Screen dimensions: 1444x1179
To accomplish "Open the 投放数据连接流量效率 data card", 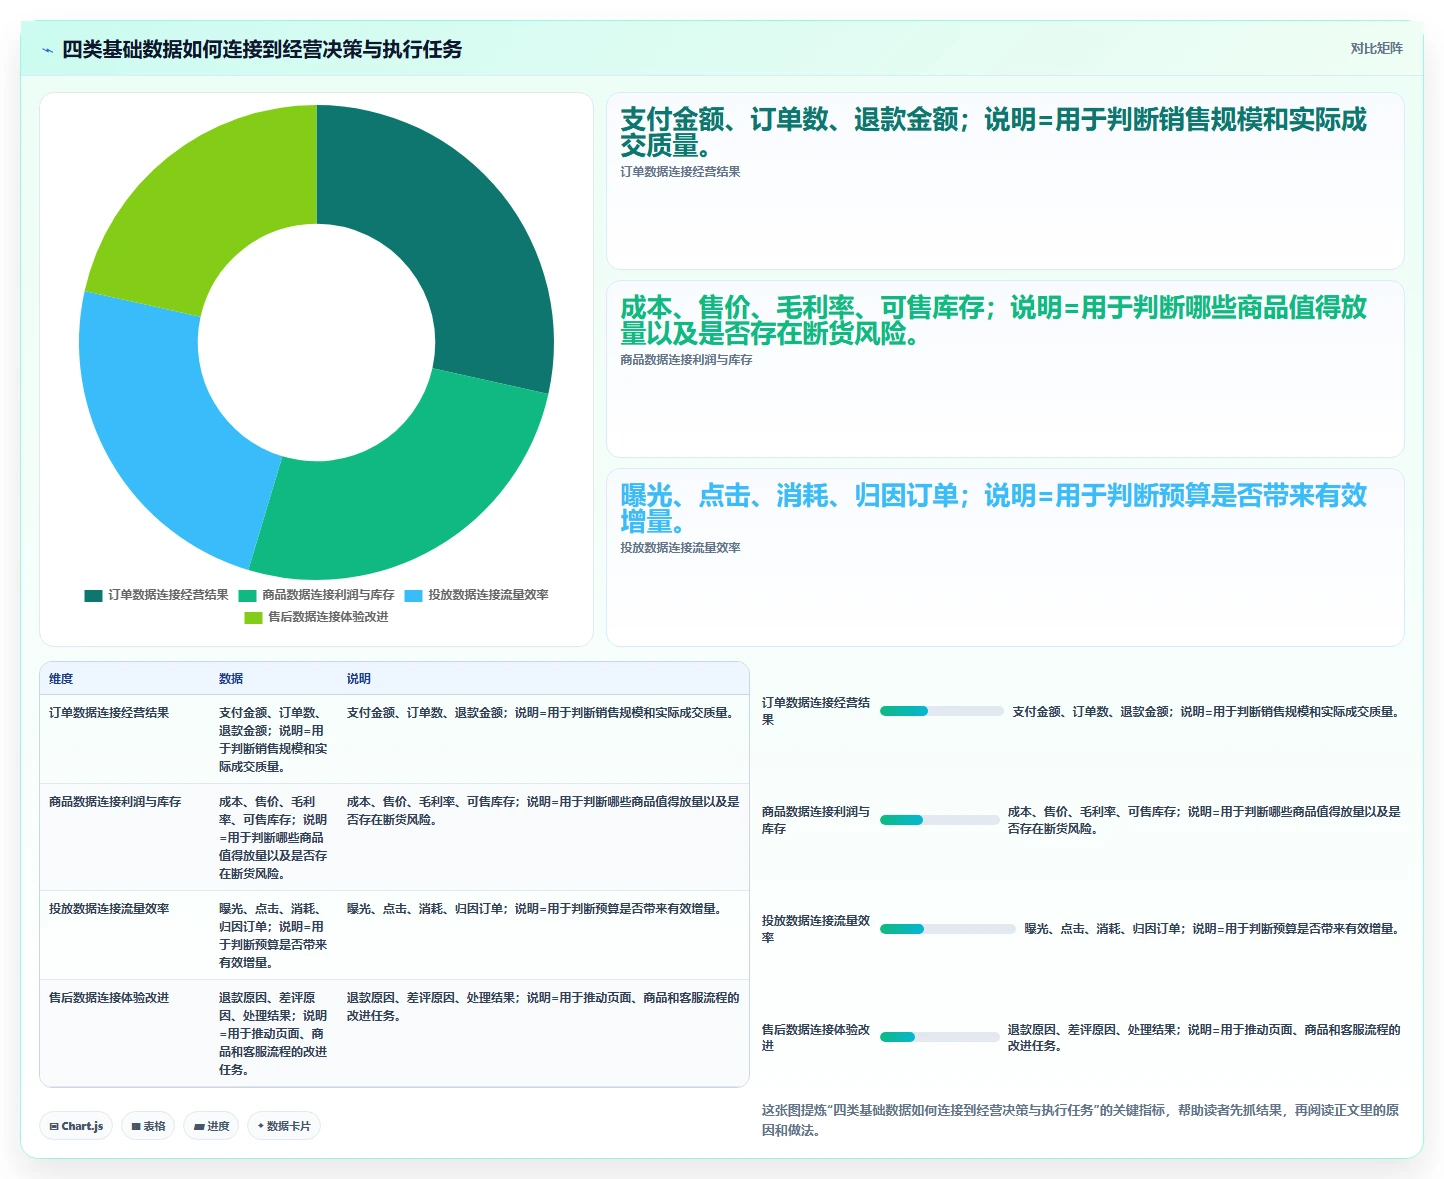I will click(1005, 557).
